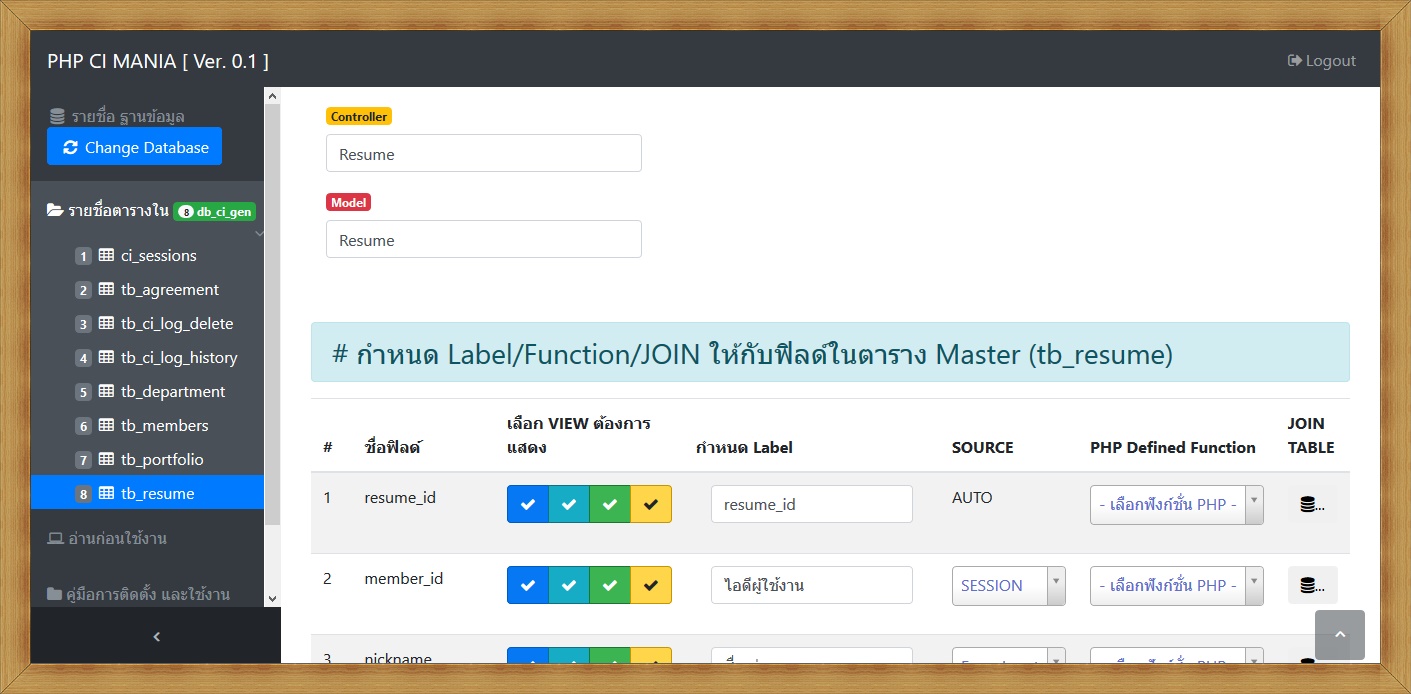Click table grid icon beside ci_sessions
The height and width of the screenshot is (694, 1411).
106,255
